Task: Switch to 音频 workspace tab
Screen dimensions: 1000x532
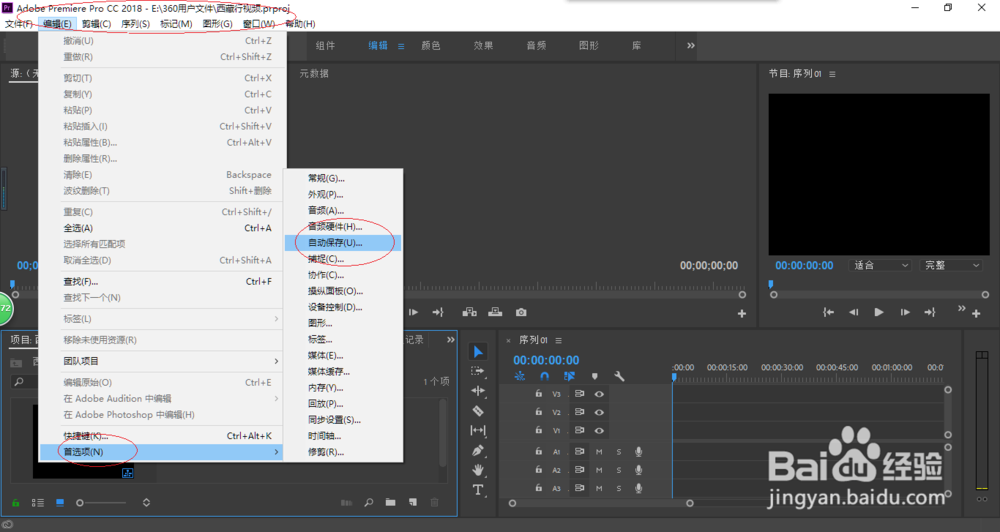Action: click(536, 46)
